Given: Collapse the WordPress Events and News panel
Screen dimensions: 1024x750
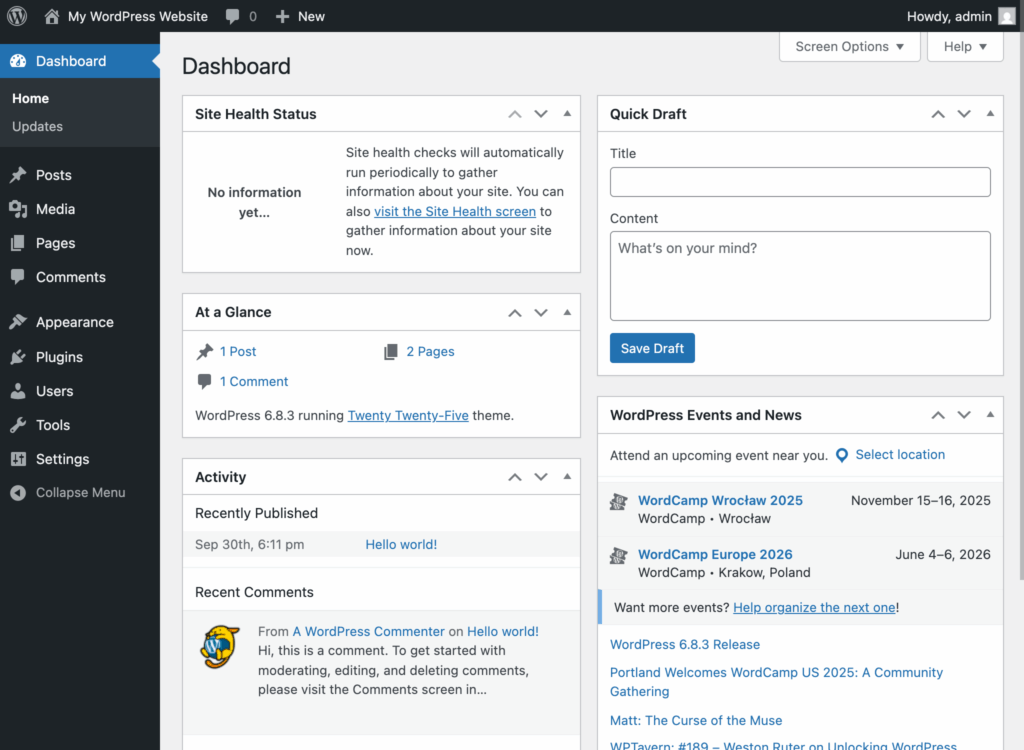Looking at the screenshot, I should click(990, 414).
